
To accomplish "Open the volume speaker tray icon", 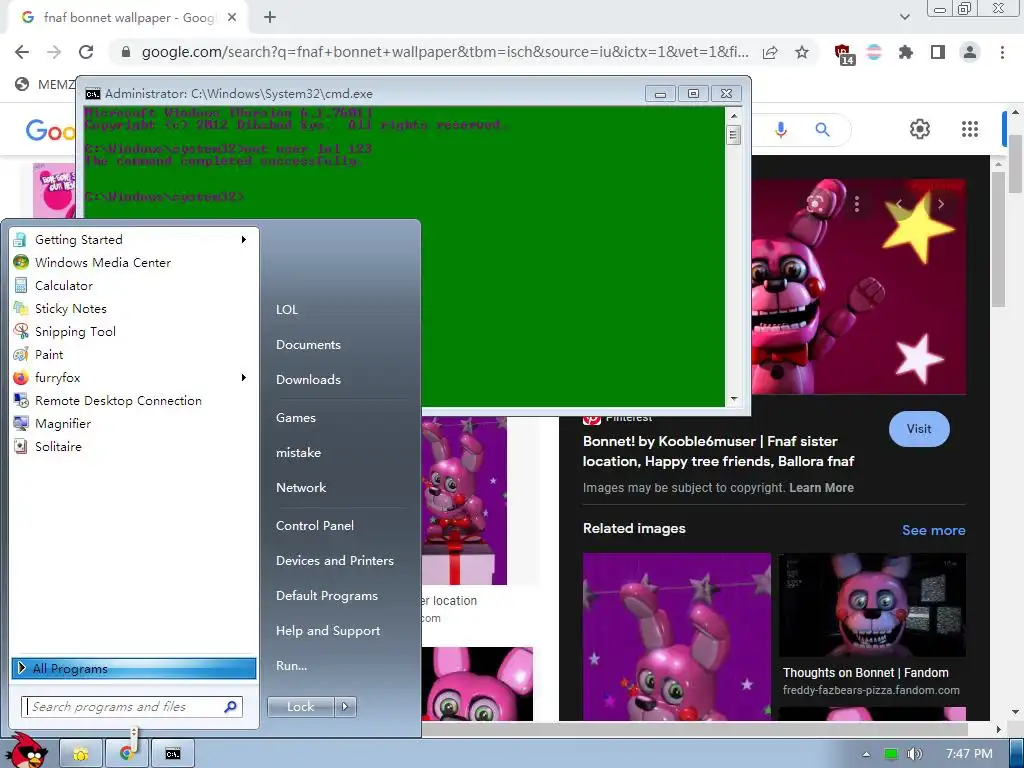I will coord(914,754).
